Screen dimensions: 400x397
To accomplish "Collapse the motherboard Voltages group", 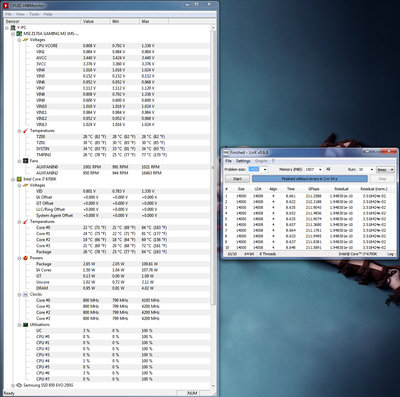I will (x=19, y=40).
